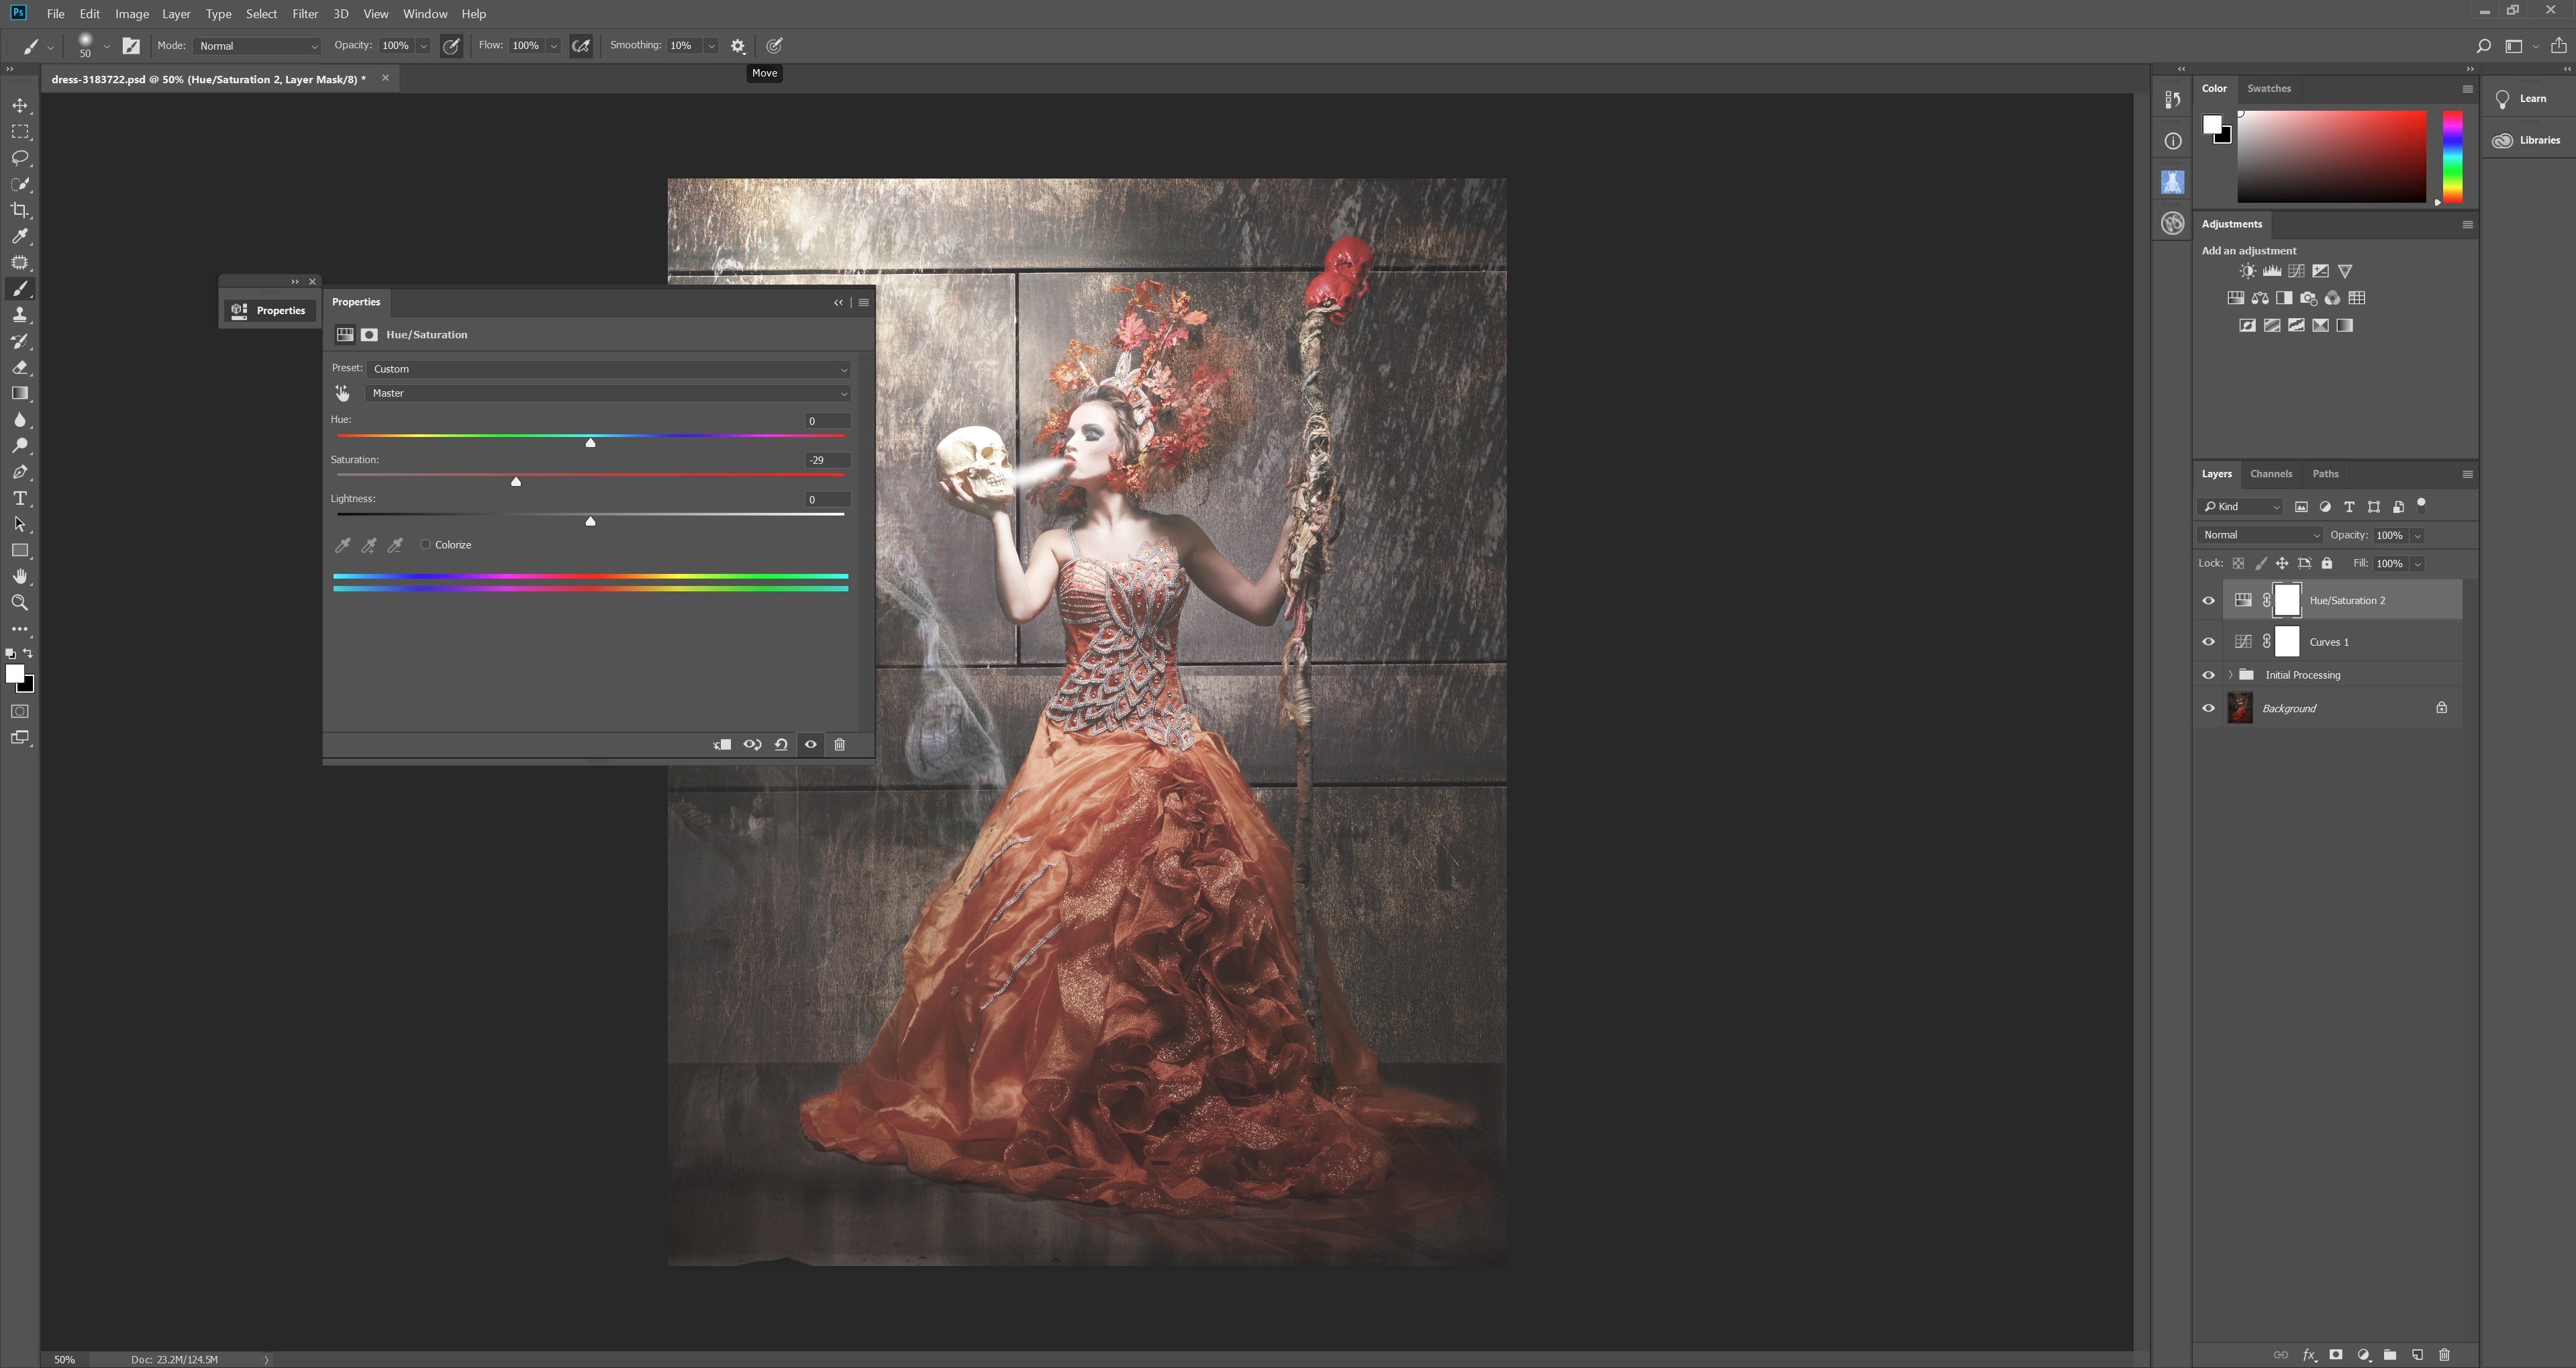Collapse the Properties panel with double arrows
This screenshot has height=1368, width=2576.
point(838,302)
